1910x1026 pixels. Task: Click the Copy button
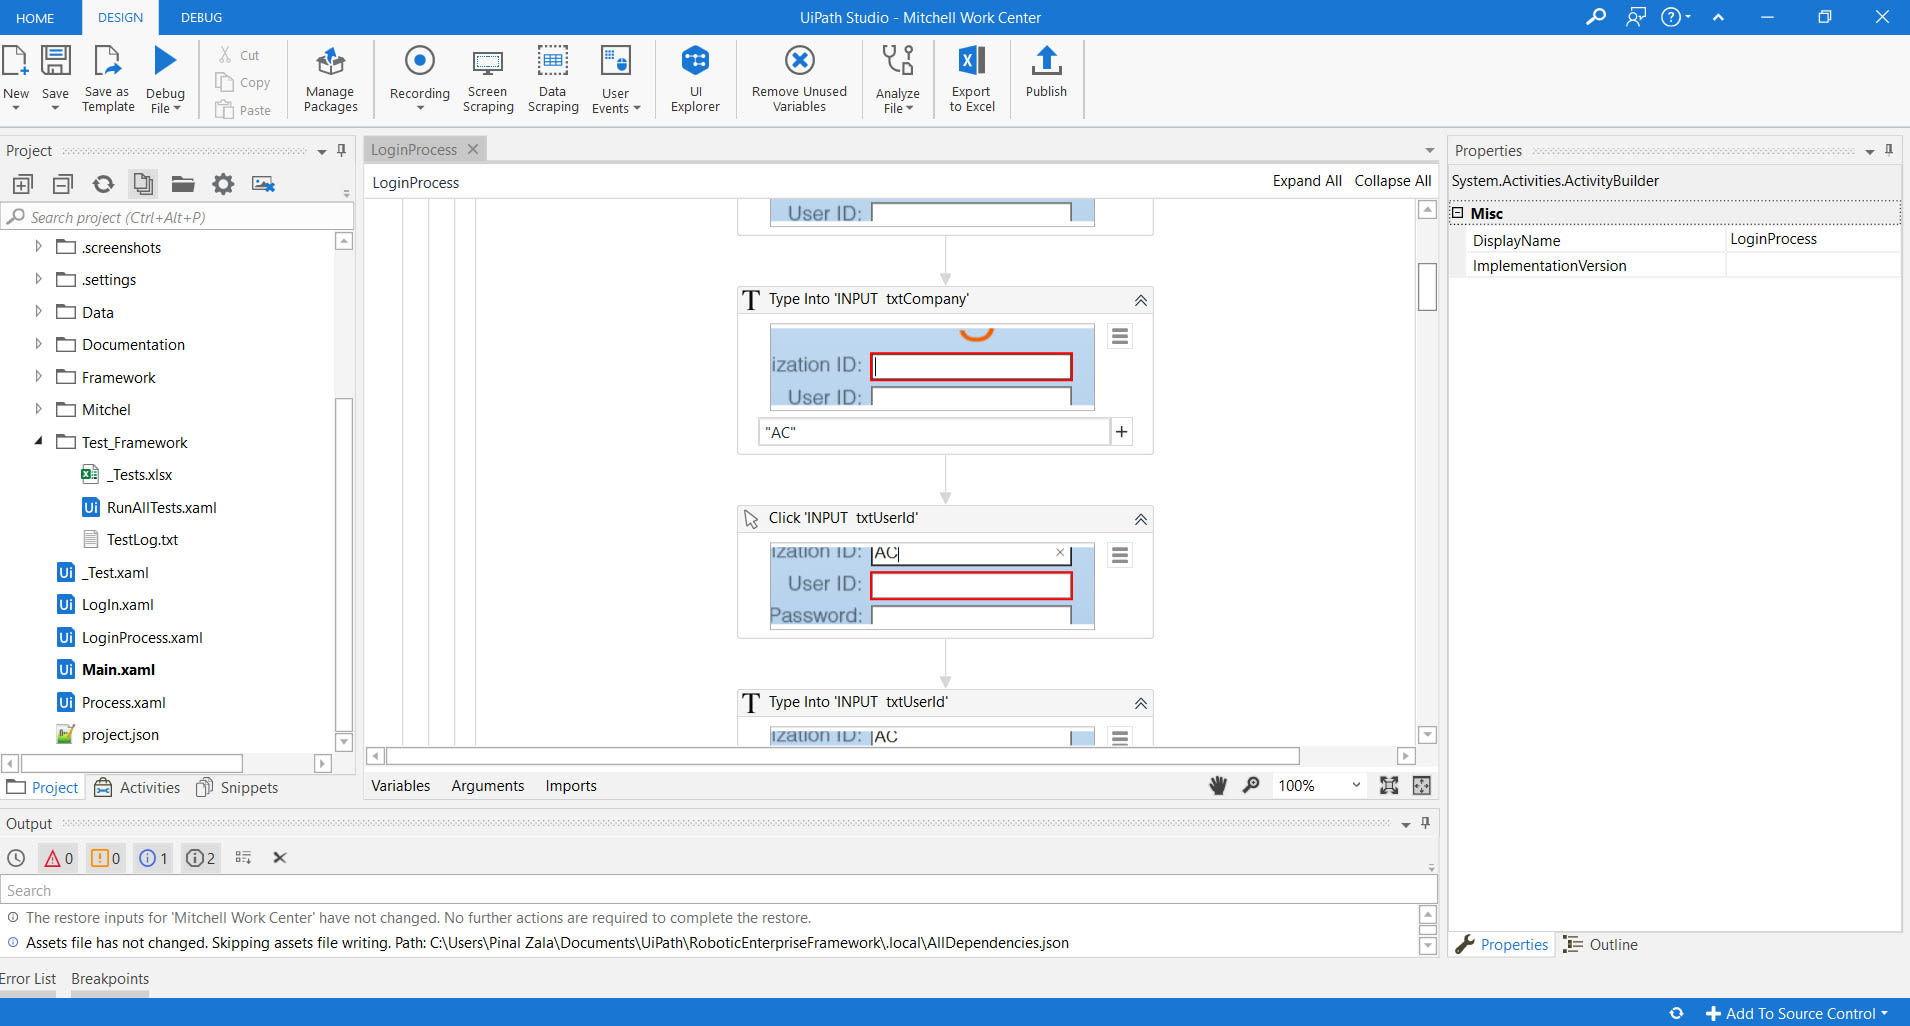coord(243,83)
